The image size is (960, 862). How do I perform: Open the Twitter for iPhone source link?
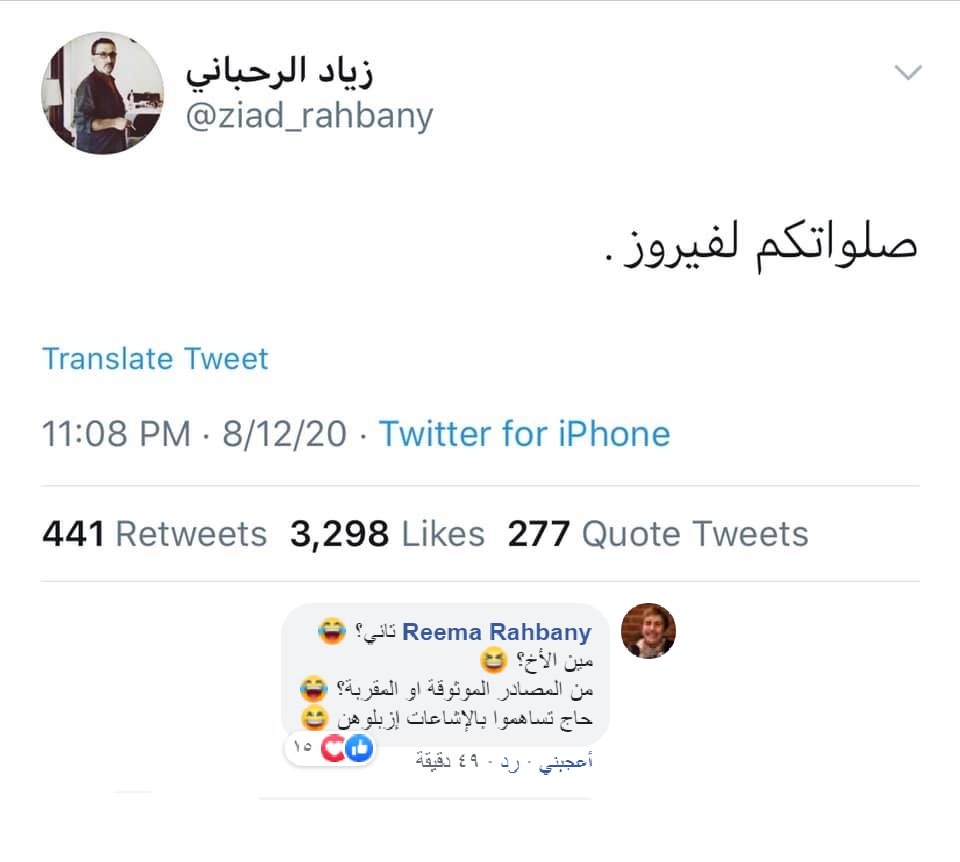(524, 434)
